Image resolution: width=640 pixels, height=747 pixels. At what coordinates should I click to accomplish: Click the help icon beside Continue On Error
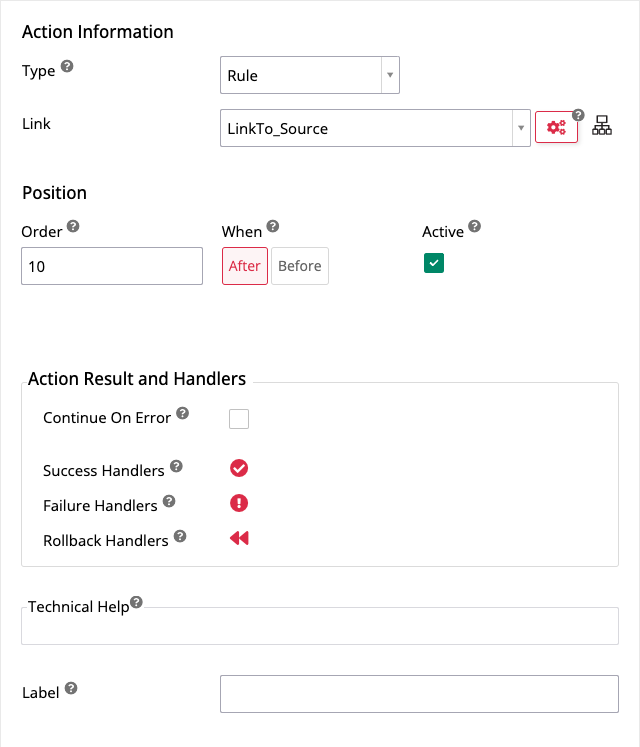[182, 413]
